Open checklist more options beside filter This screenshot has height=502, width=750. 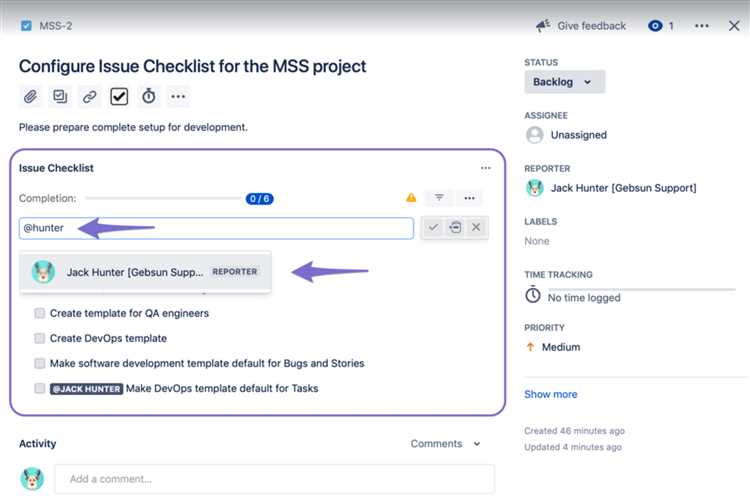tap(469, 197)
